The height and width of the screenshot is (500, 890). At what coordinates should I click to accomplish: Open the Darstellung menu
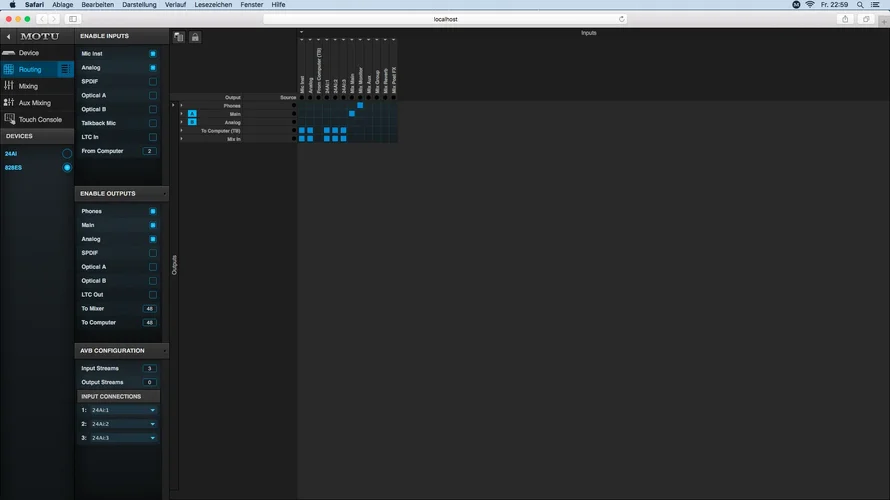[x=139, y=5]
